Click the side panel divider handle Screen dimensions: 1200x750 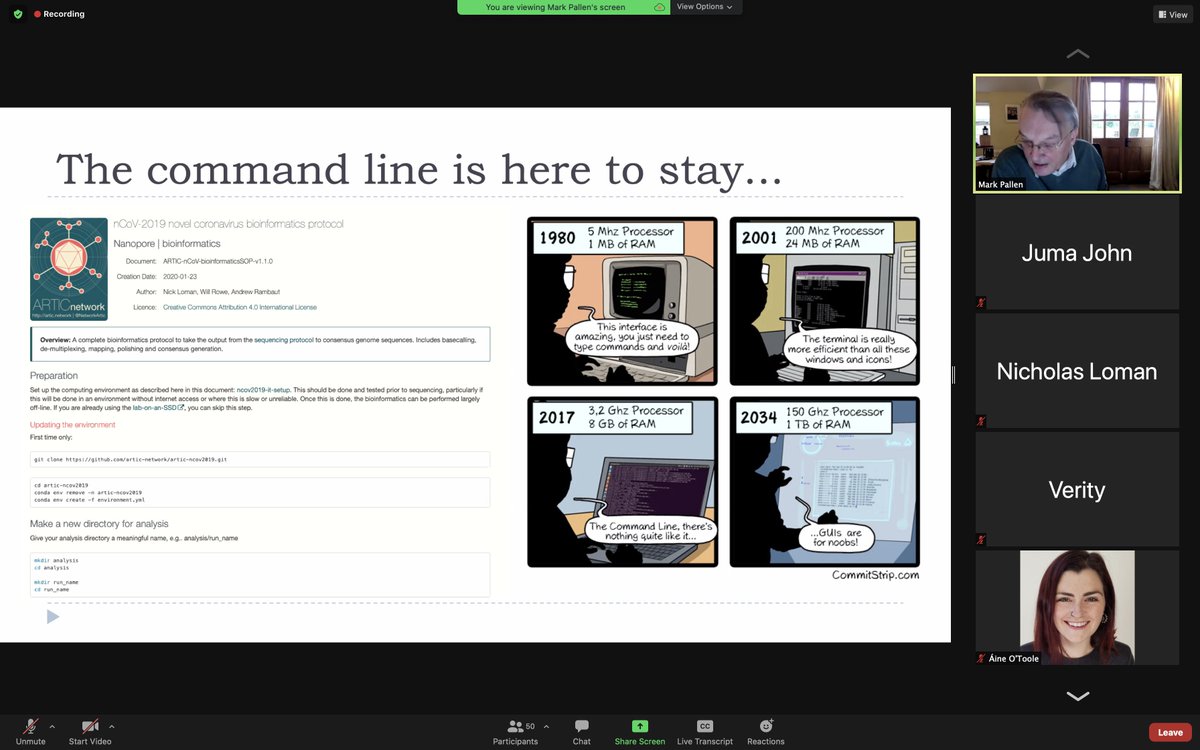953,375
